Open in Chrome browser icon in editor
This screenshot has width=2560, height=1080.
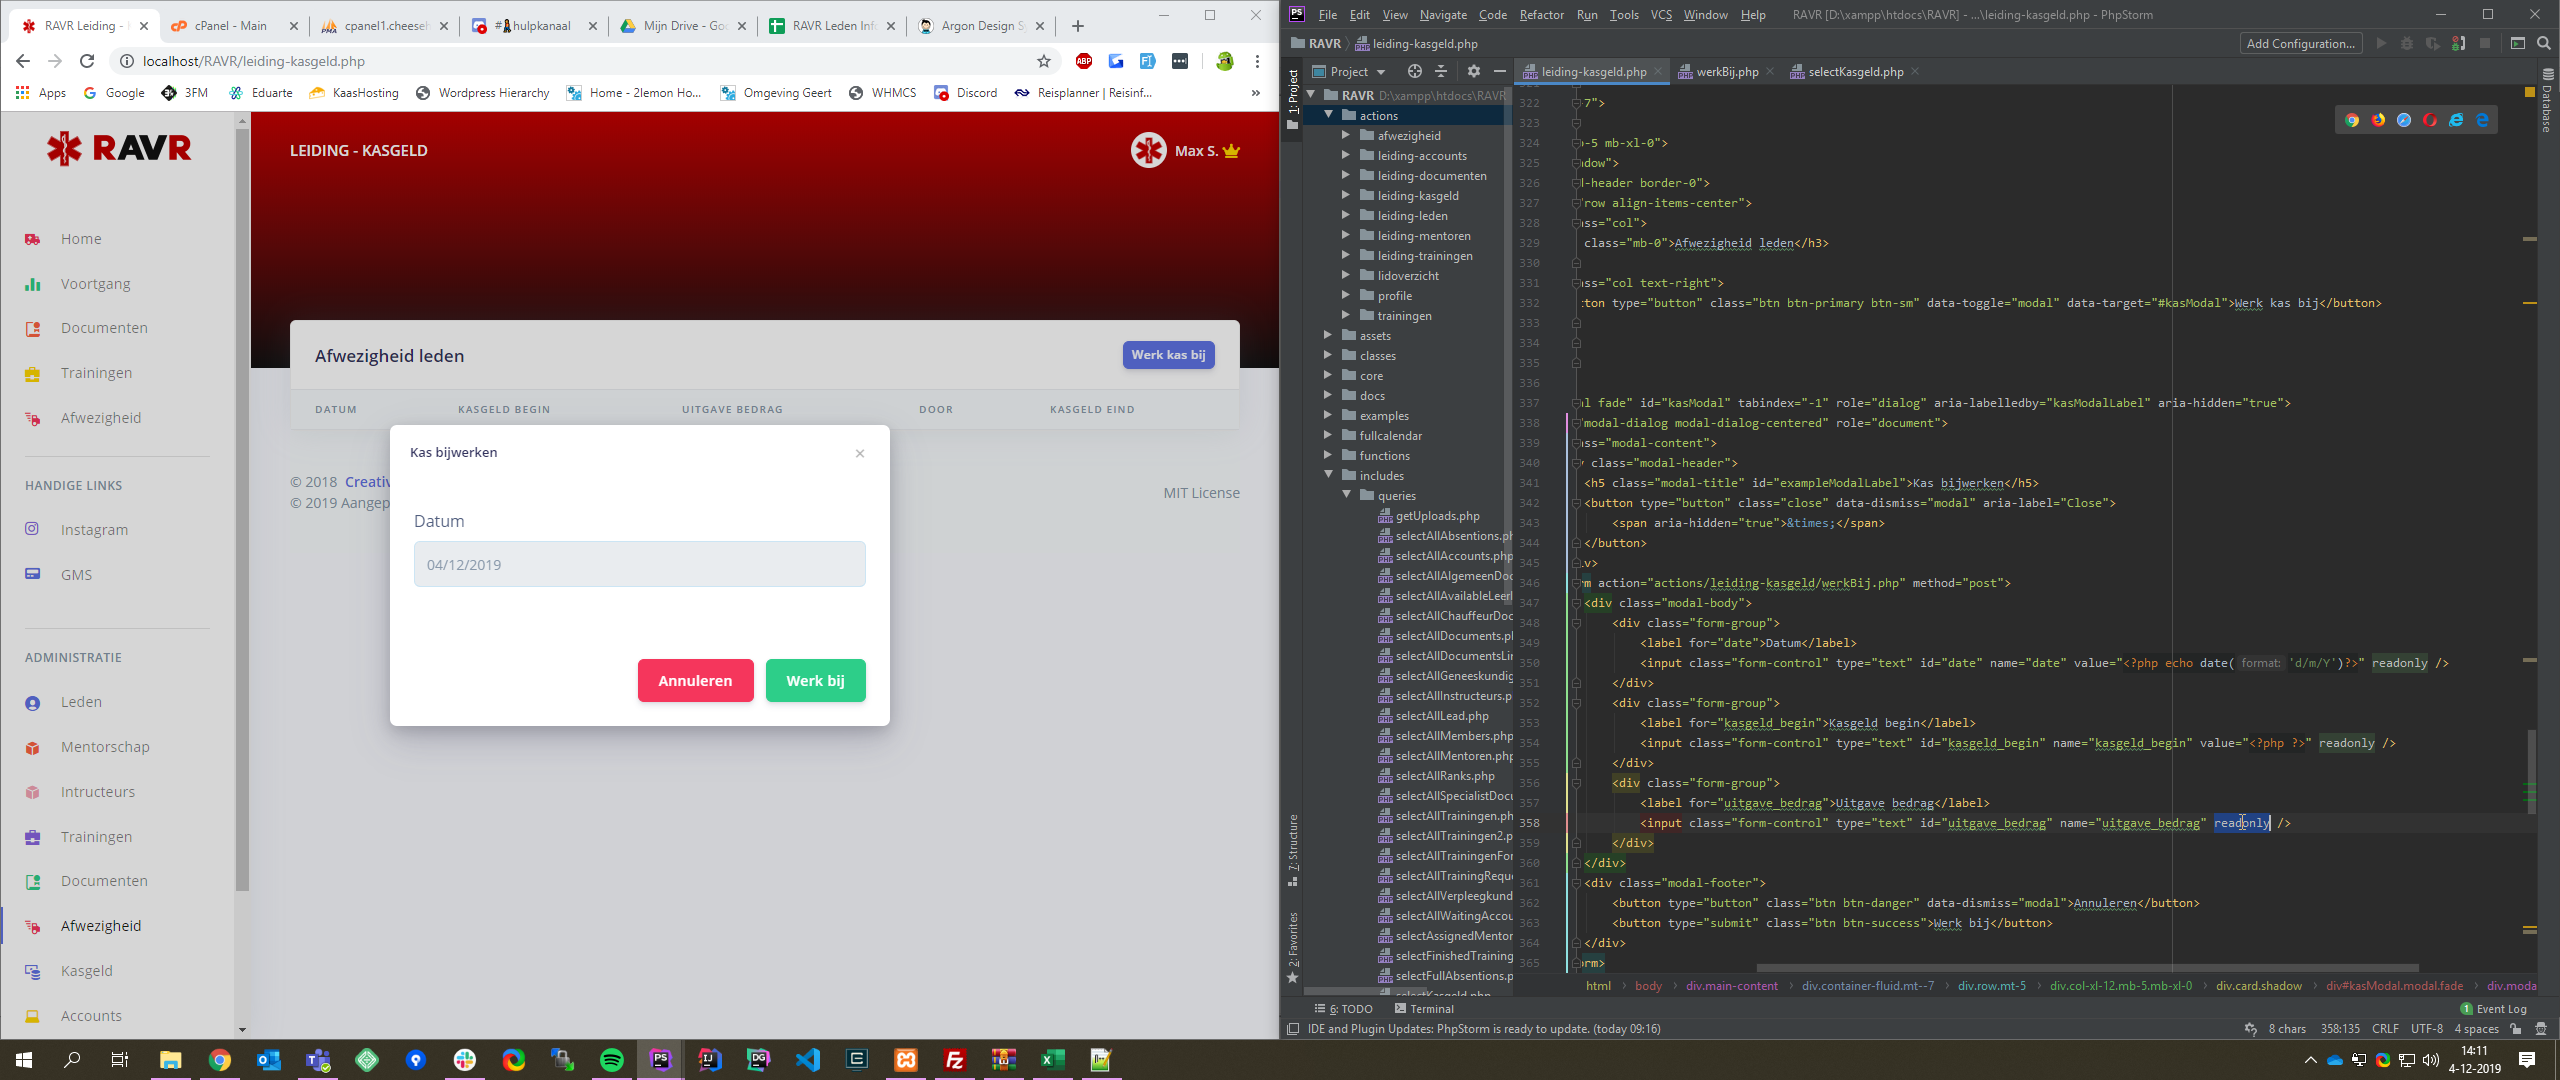(x=2352, y=120)
